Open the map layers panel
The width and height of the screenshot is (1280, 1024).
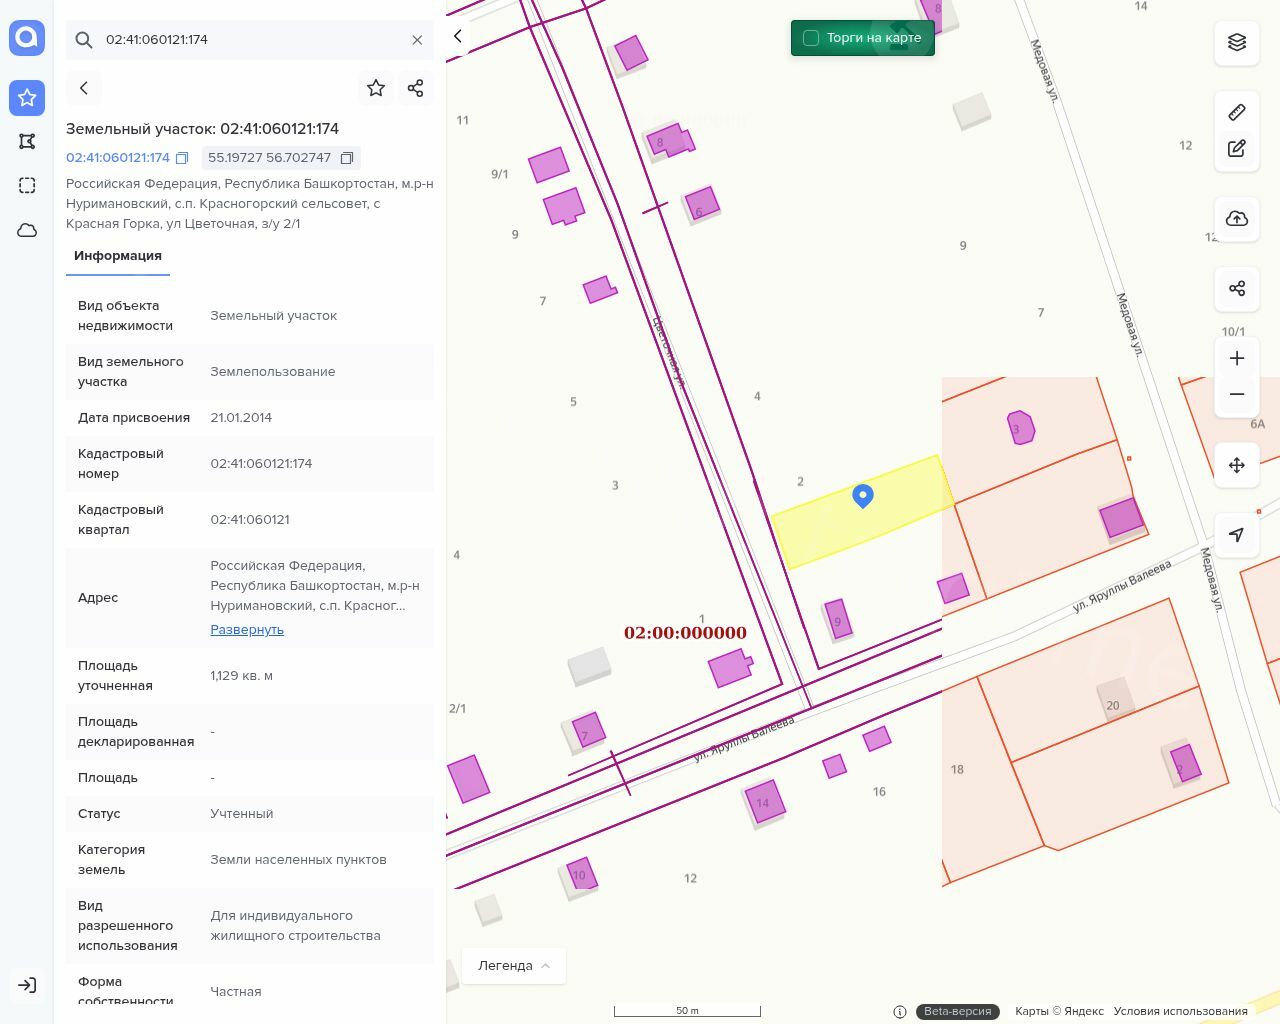pyautogui.click(x=1237, y=42)
